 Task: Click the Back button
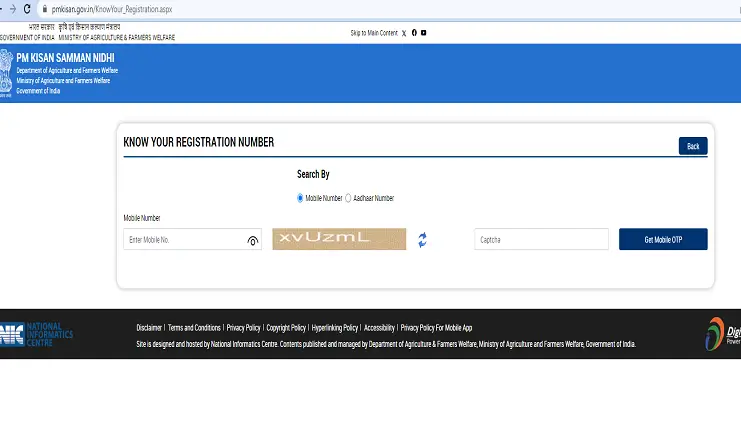click(692, 146)
